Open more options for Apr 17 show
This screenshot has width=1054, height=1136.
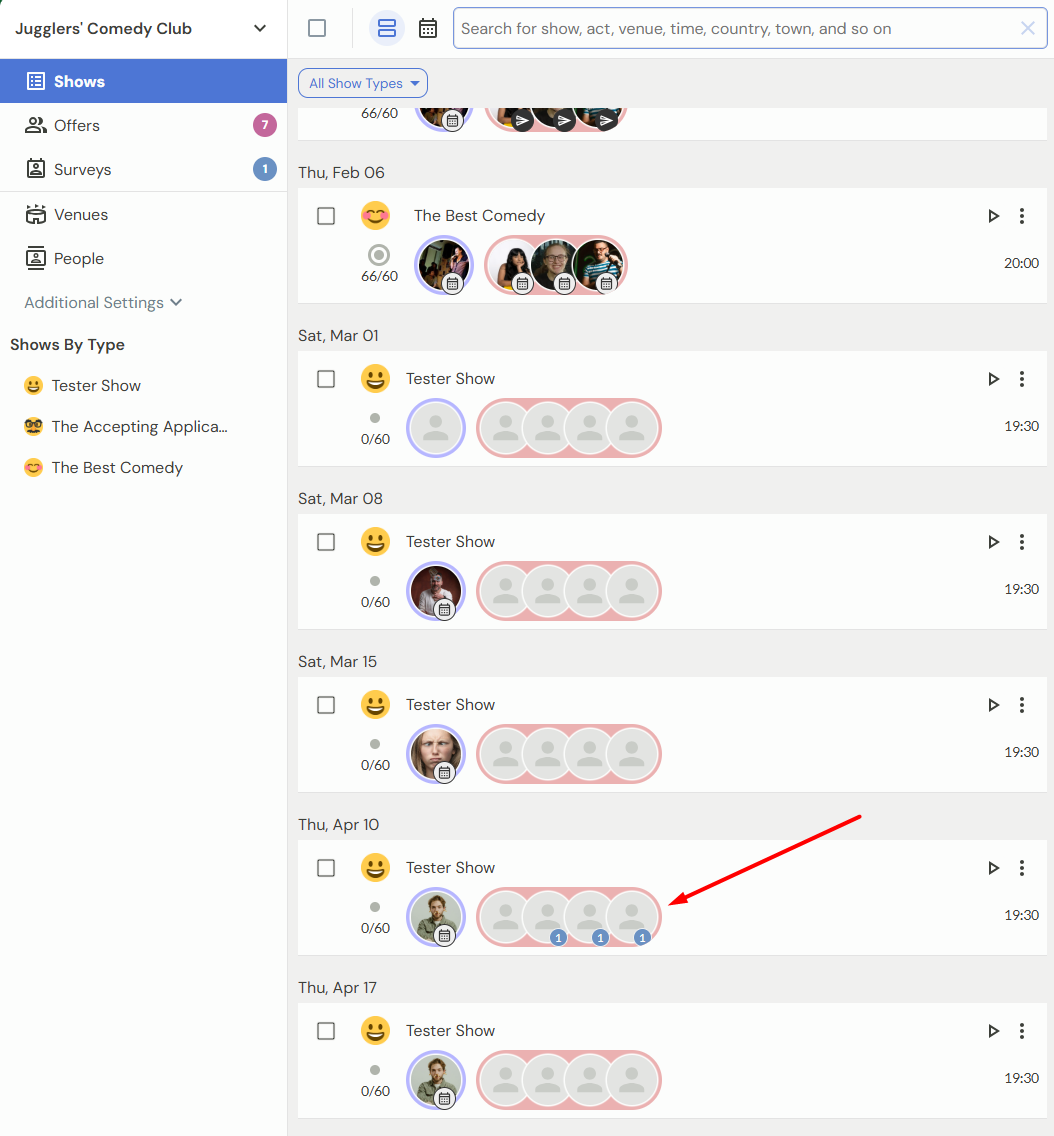click(1022, 1031)
